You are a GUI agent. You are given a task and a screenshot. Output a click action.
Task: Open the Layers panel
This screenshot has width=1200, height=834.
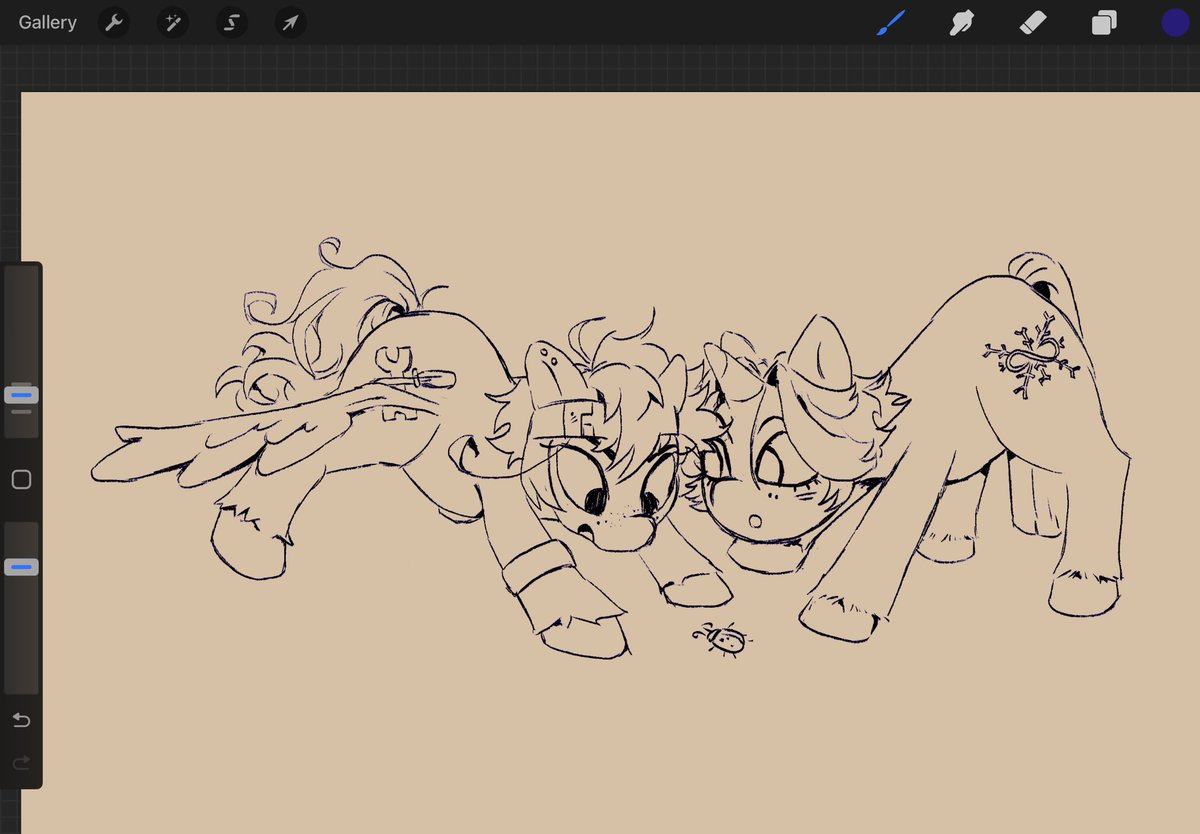1104,22
